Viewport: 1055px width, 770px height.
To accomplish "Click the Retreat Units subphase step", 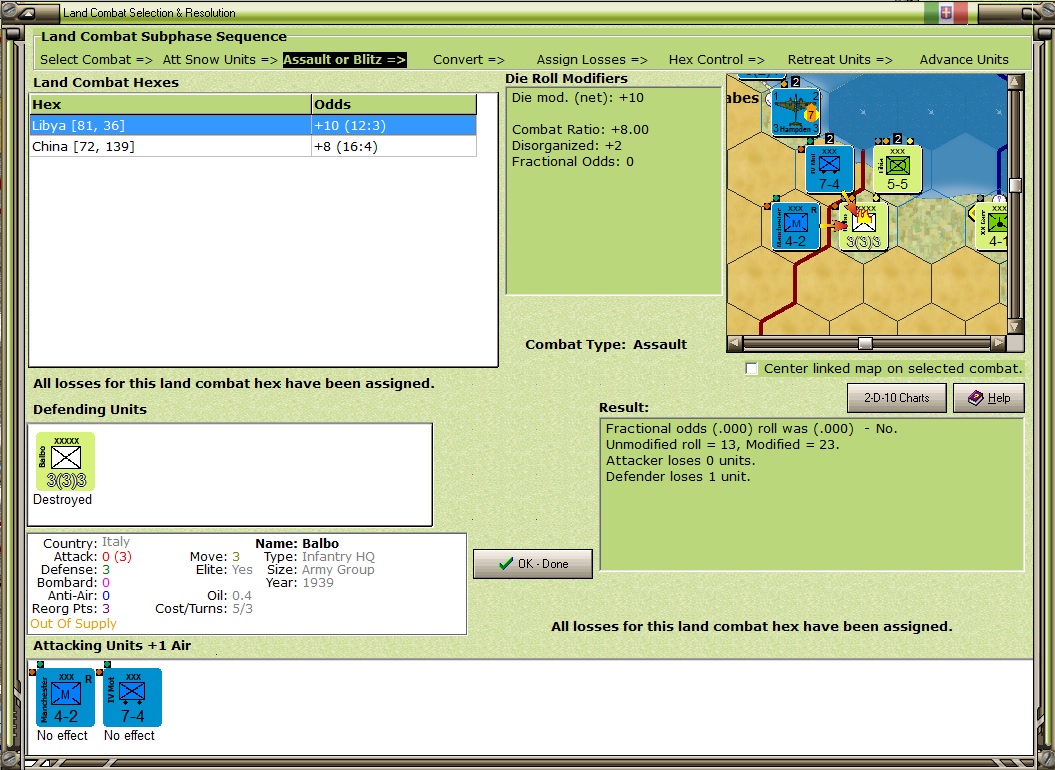I will click(840, 59).
